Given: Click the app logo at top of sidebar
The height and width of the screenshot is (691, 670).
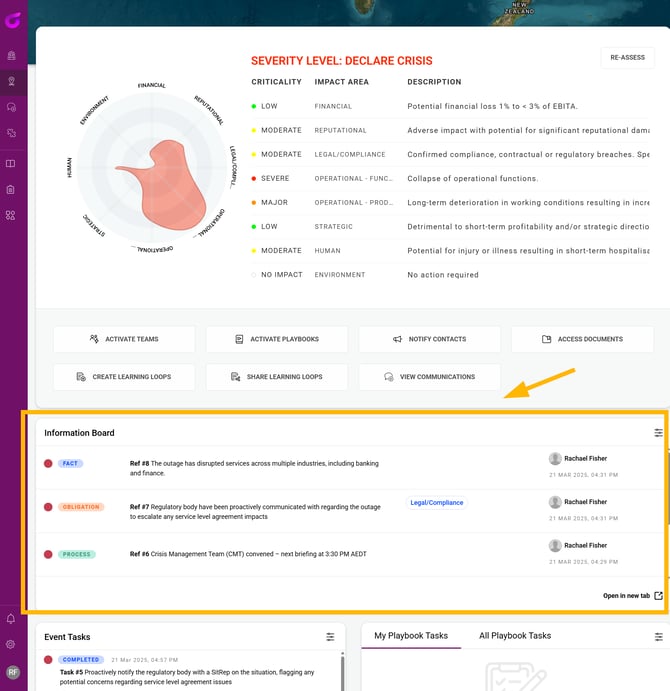Looking at the screenshot, I should pyautogui.click(x=13, y=20).
